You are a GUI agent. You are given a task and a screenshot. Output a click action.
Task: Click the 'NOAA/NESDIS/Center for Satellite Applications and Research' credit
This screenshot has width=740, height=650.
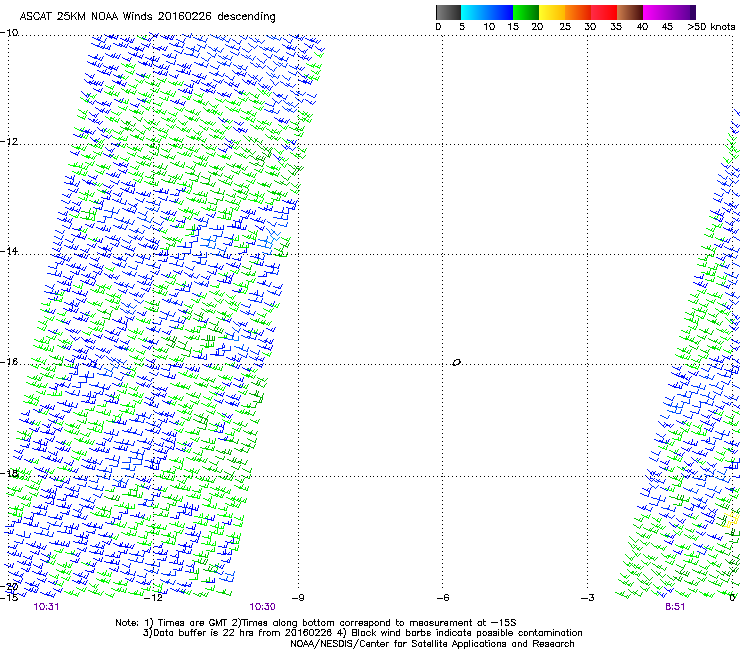tap(432, 644)
